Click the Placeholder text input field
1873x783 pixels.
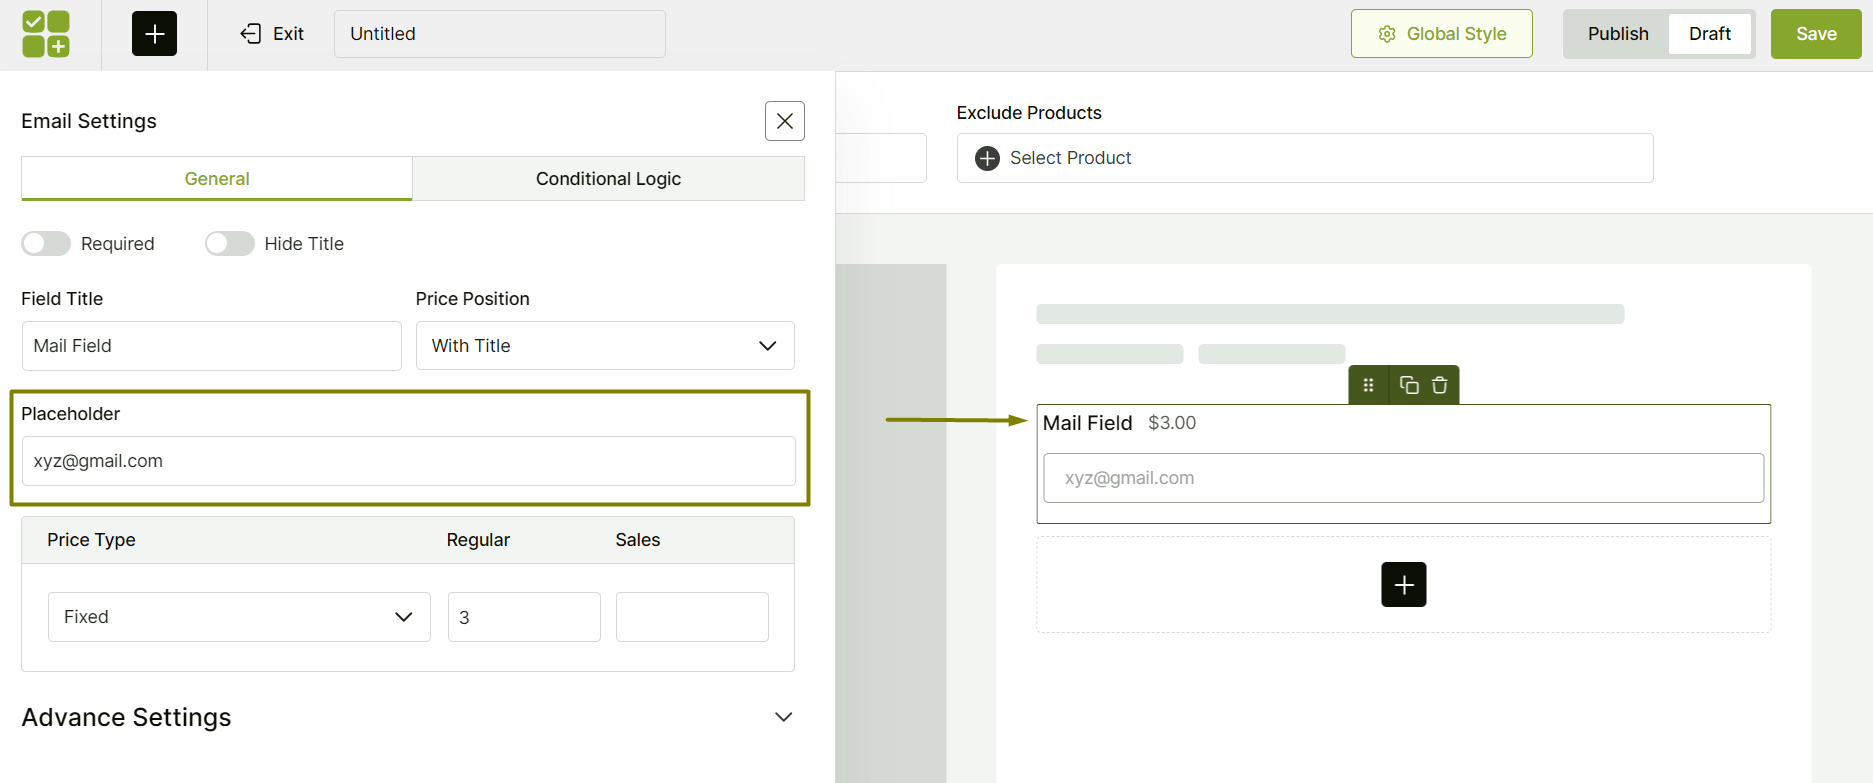pos(408,461)
